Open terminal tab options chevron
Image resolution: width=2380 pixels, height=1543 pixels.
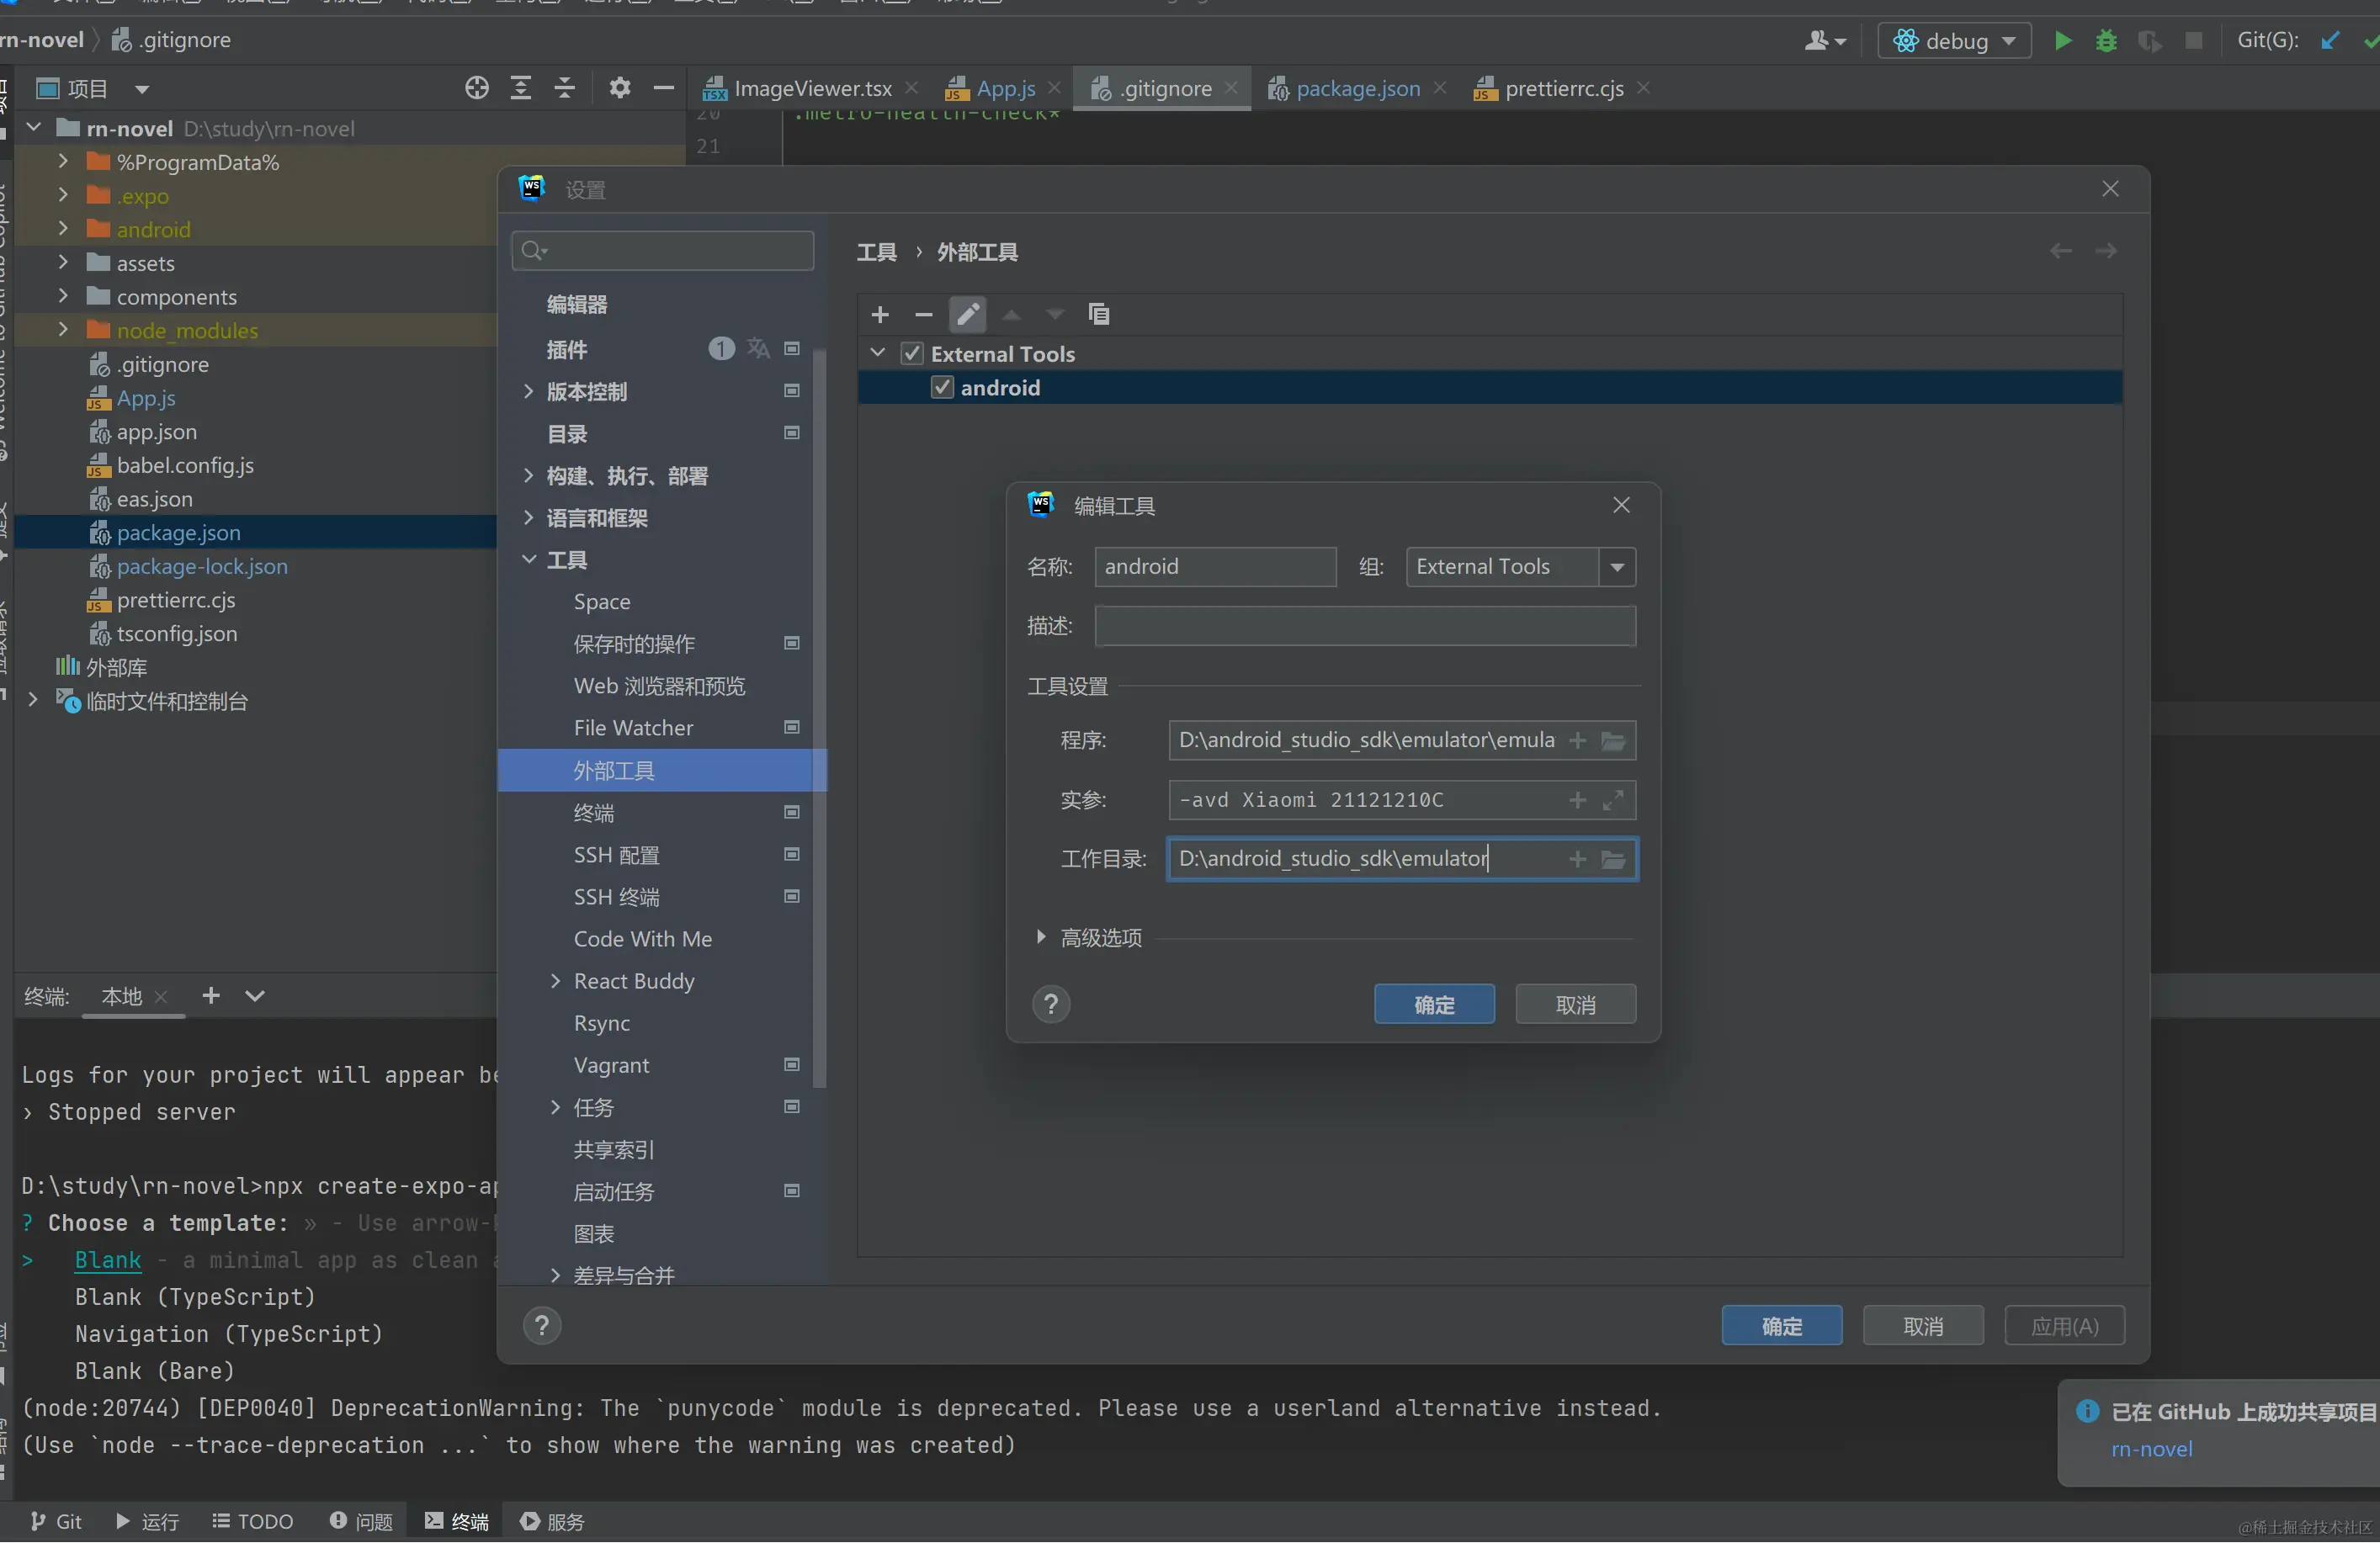click(255, 996)
